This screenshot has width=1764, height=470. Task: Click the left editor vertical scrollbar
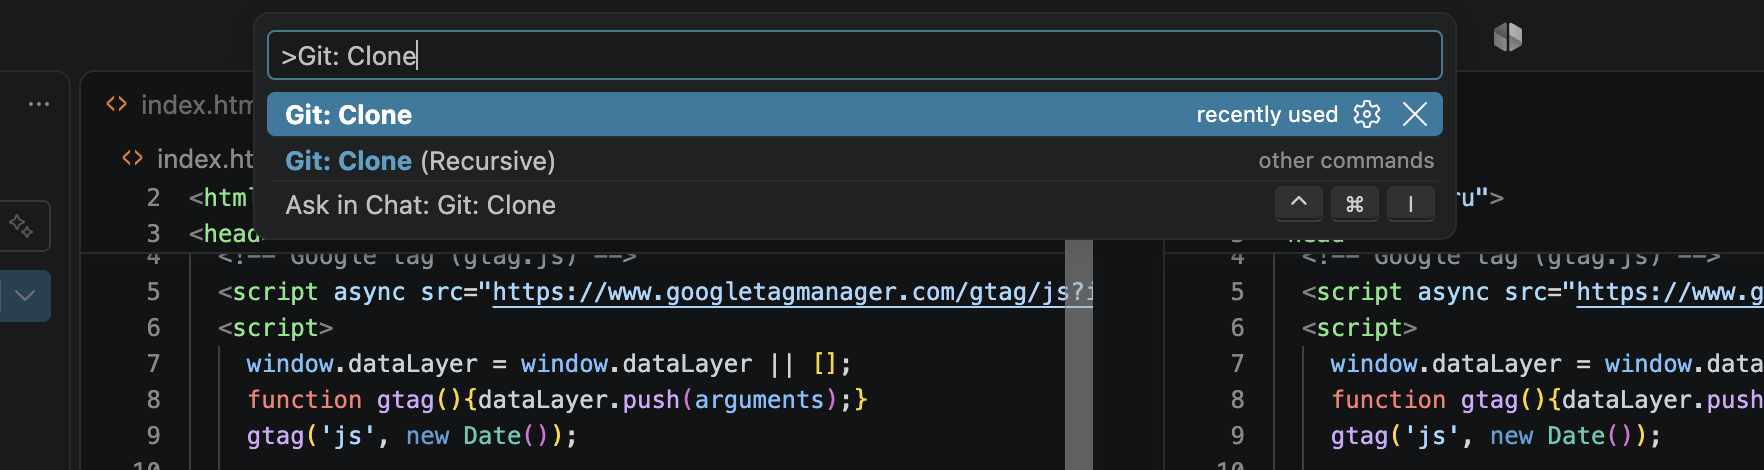(x=1078, y=355)
